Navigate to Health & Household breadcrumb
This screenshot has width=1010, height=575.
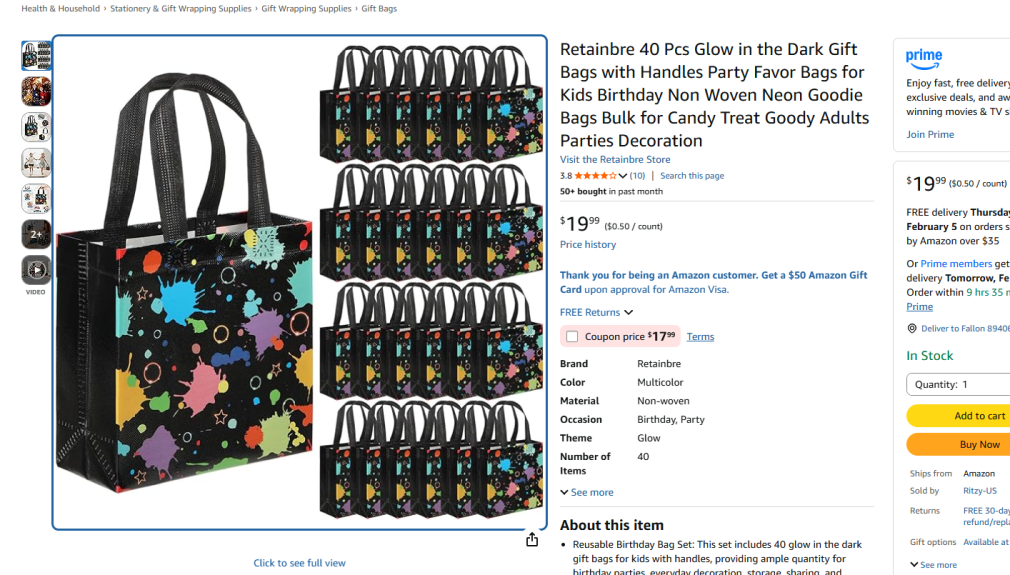(60, 9)
